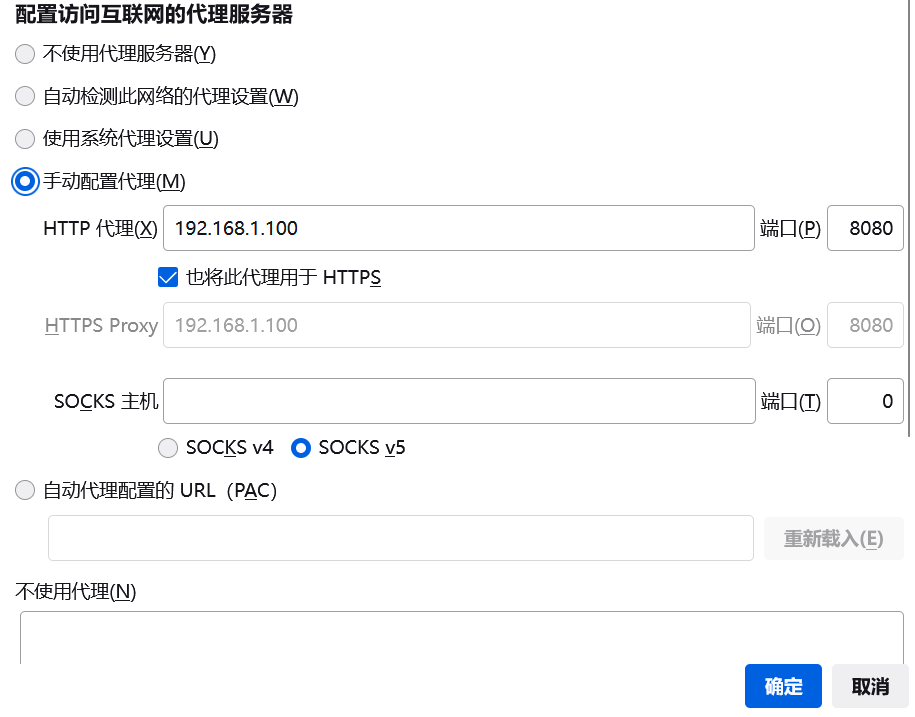Click the SOCKS port field showing 0
This screenshot has height=717, width=915.
(x=865, y=401)
